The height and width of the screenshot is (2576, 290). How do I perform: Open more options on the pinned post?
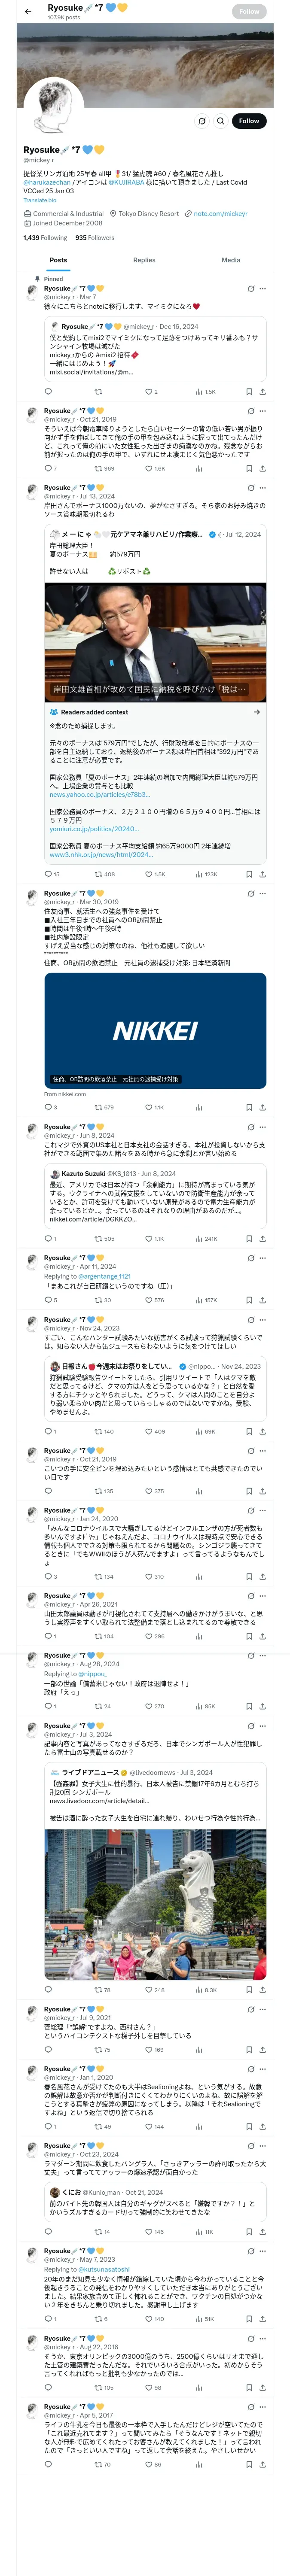coord(263,289)
